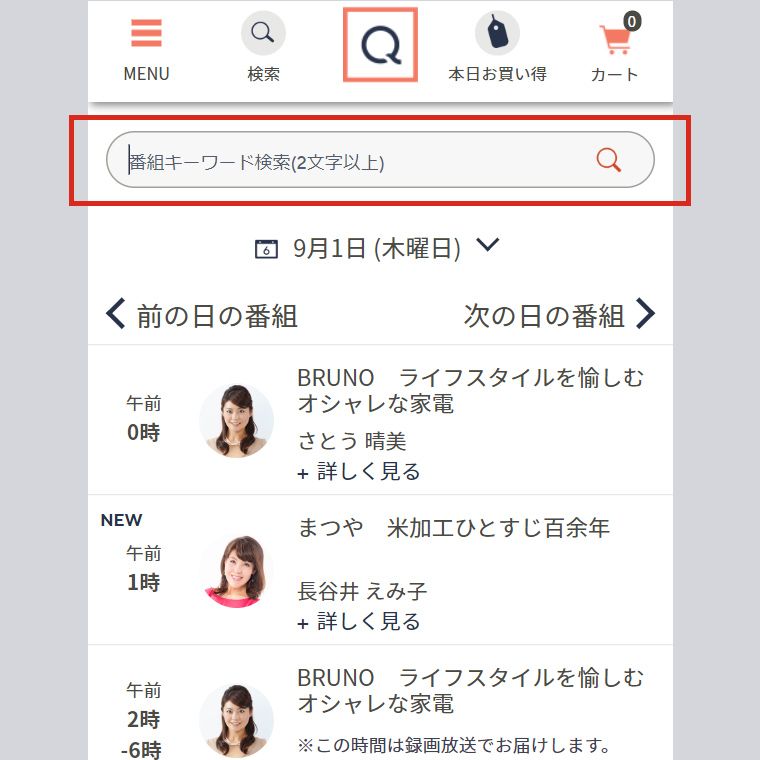Expand 詳しく見る under 長谷井 えみ子
Image resolution: width=760 pixels, height=760 pixels.
[x=359, y=621]
